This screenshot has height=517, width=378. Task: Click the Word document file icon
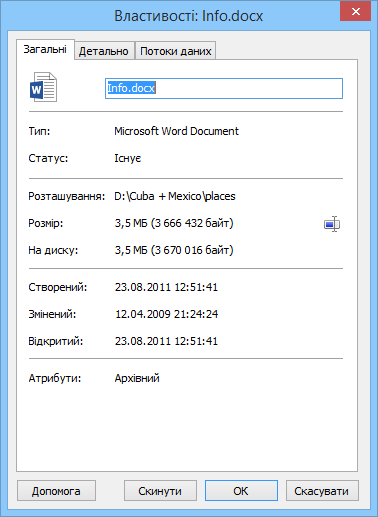[43, 87]
